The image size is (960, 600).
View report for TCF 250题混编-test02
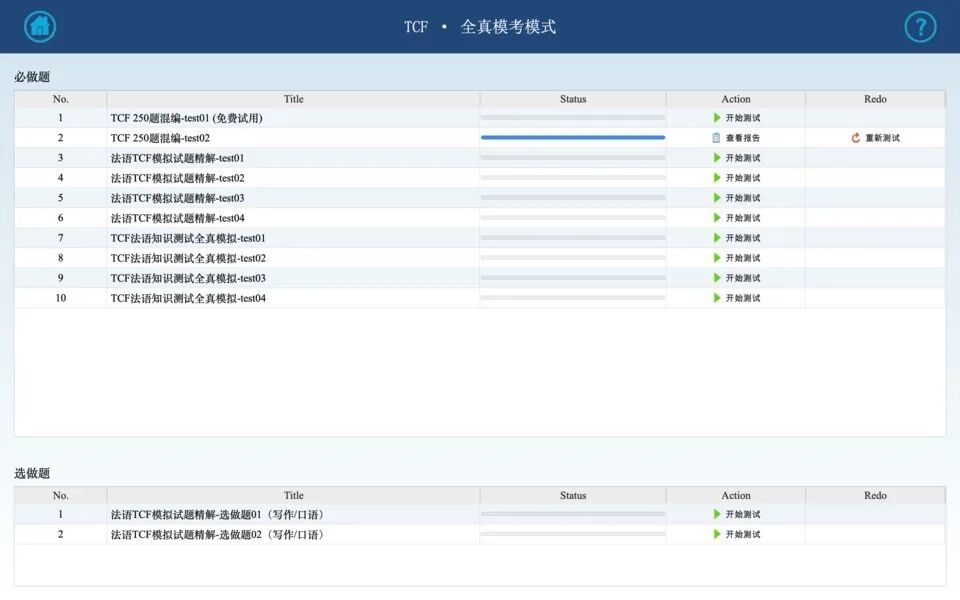tap(736, 138)
